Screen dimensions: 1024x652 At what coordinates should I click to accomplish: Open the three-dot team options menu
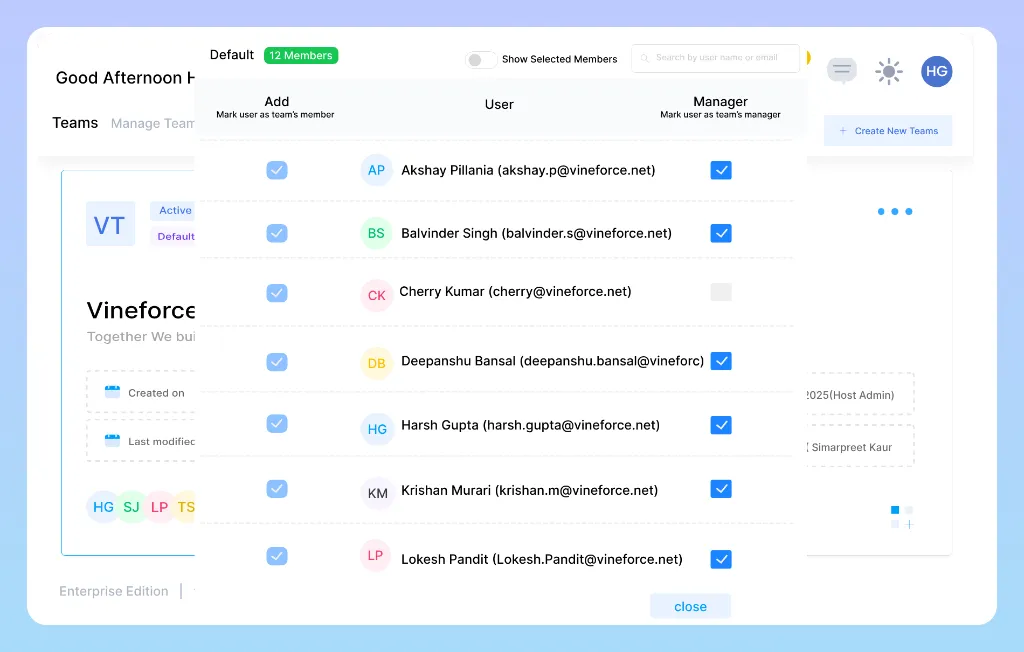[895, 211]
